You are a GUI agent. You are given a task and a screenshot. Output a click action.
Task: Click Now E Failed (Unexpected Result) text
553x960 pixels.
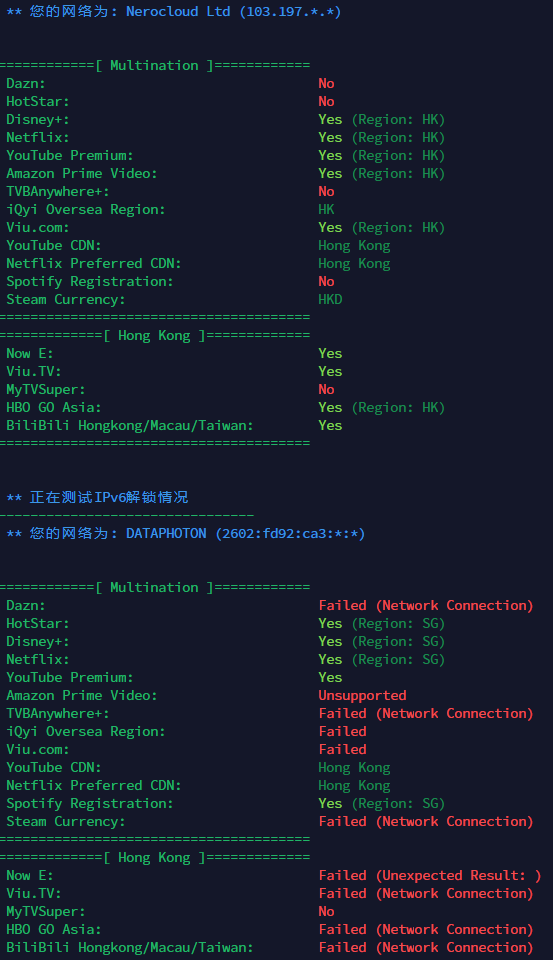[x=430, y=876]
